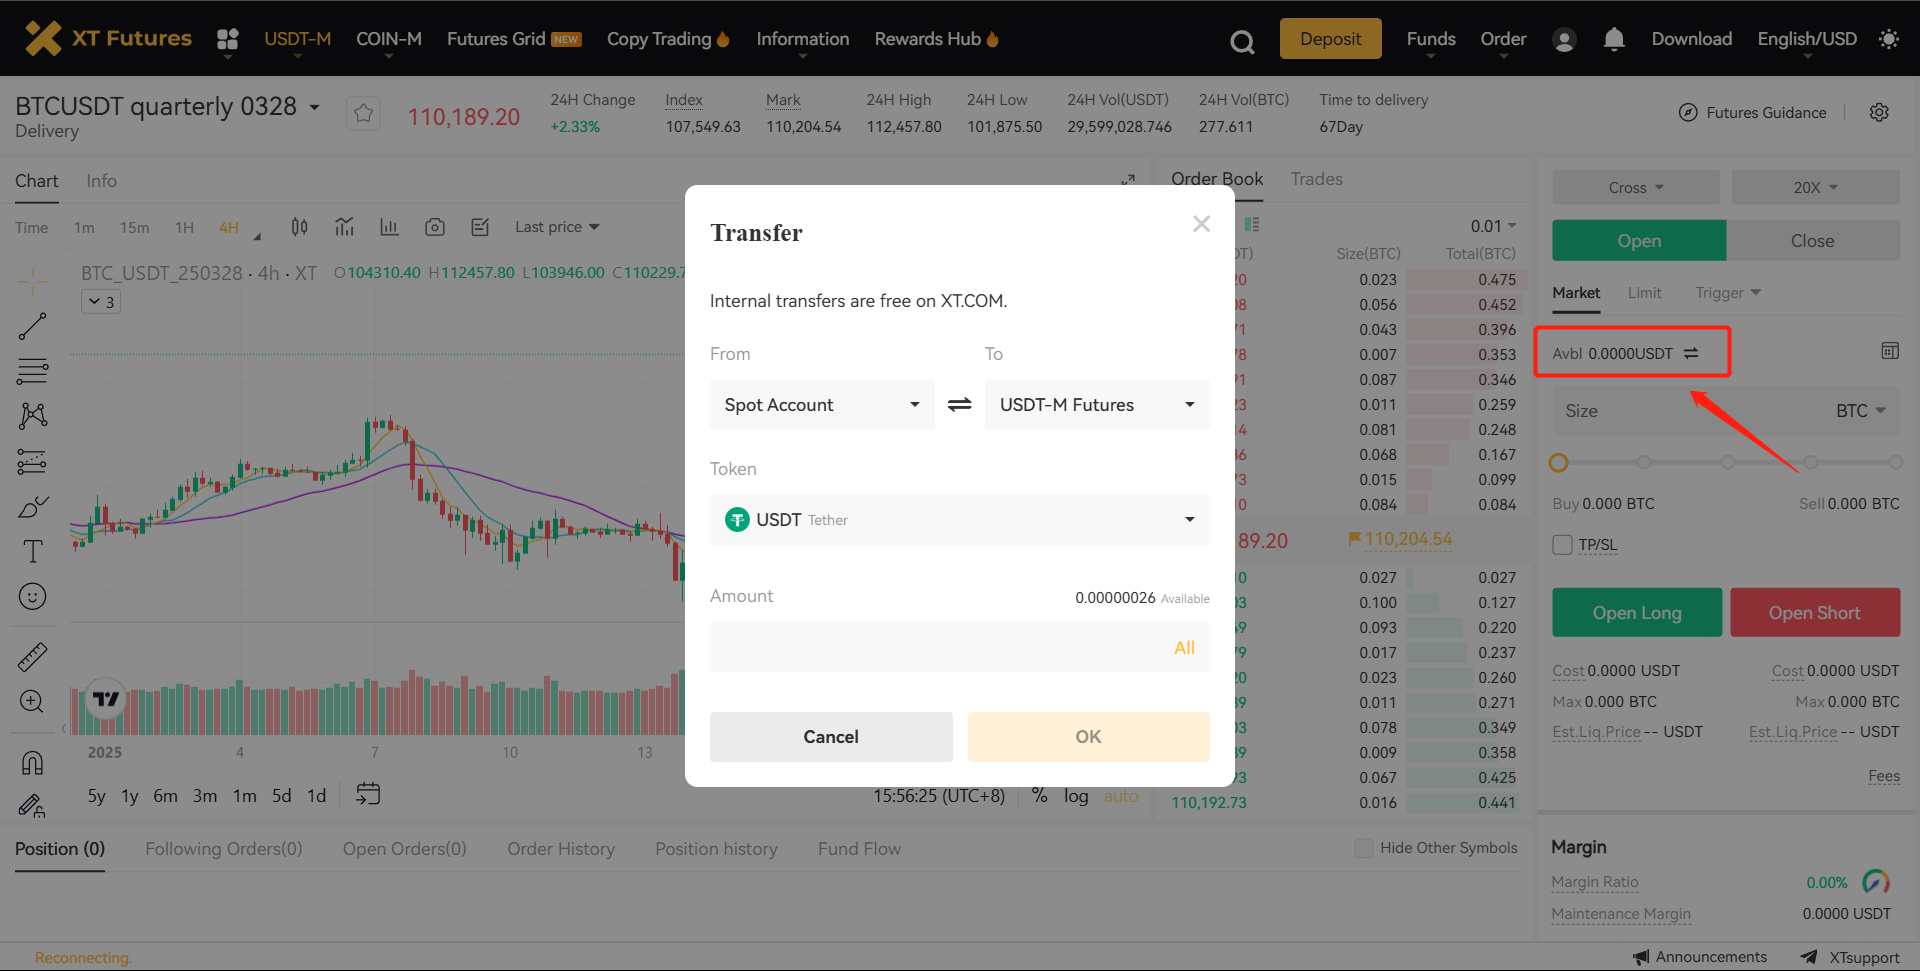Click the Open Long button
The height and width of the screenshot is (971, 1920).
click(x=1637, y=613)
